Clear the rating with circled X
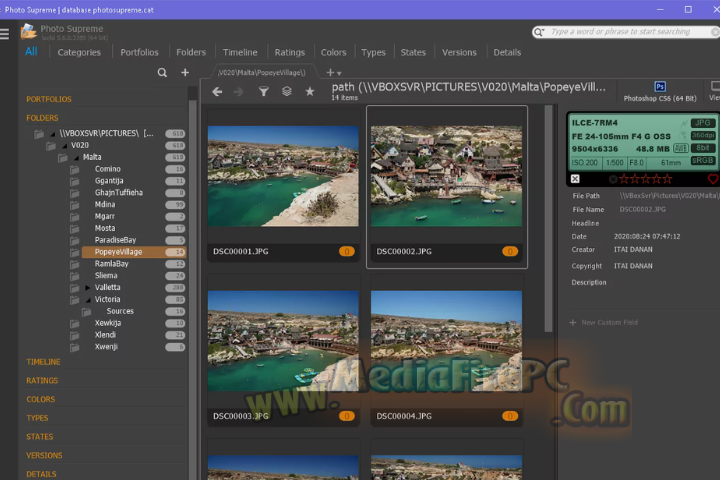Screen dimensions: 720x480 coord(613,179)
